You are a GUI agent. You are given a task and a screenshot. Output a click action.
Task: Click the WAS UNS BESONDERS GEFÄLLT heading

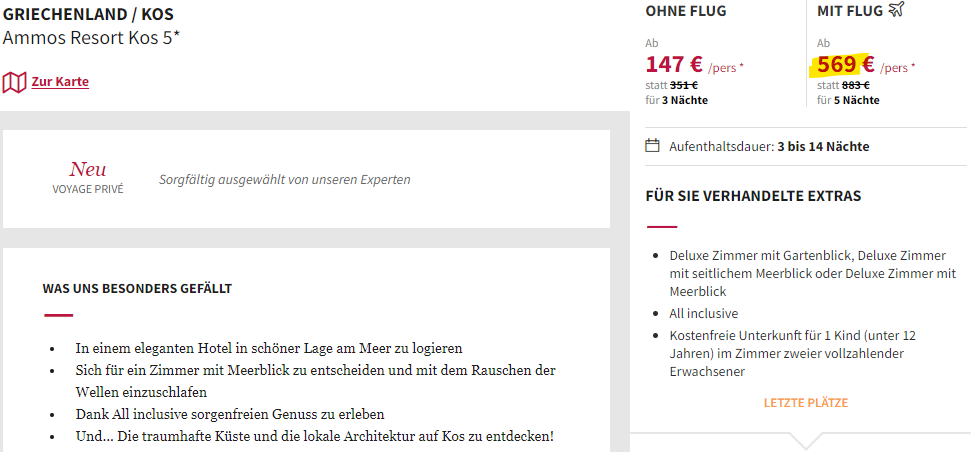tap(137, 289)
